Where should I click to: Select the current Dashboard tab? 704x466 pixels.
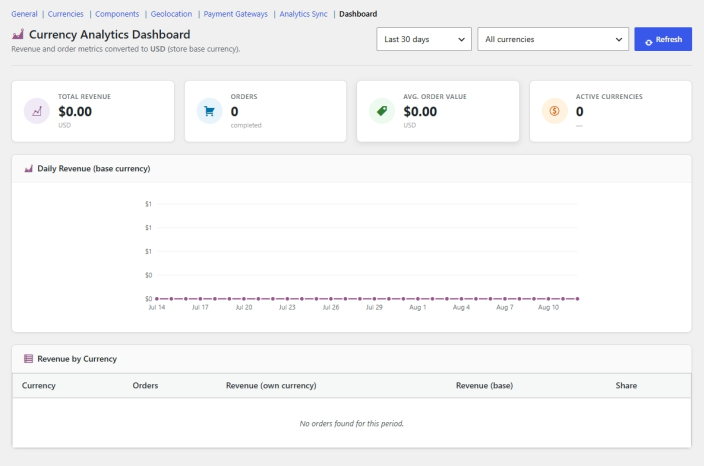(x=358, y=14)
